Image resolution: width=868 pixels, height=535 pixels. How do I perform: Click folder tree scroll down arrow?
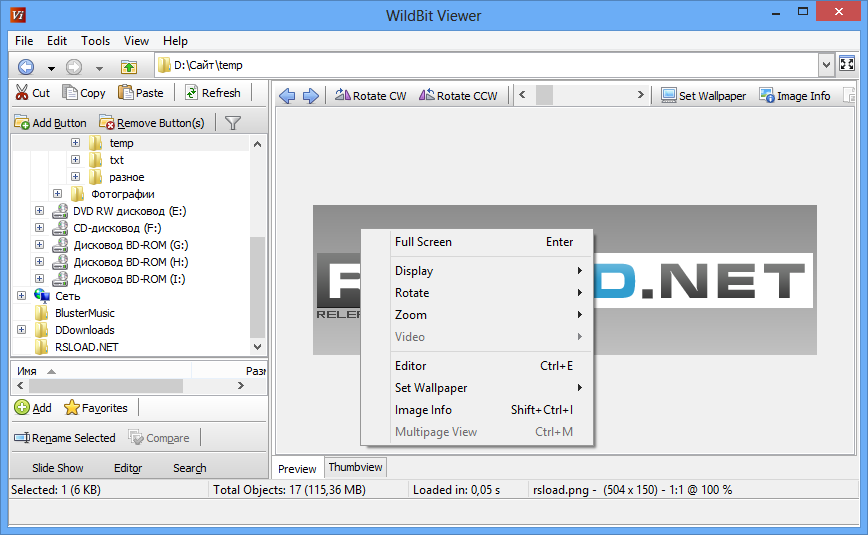(257, 347)
